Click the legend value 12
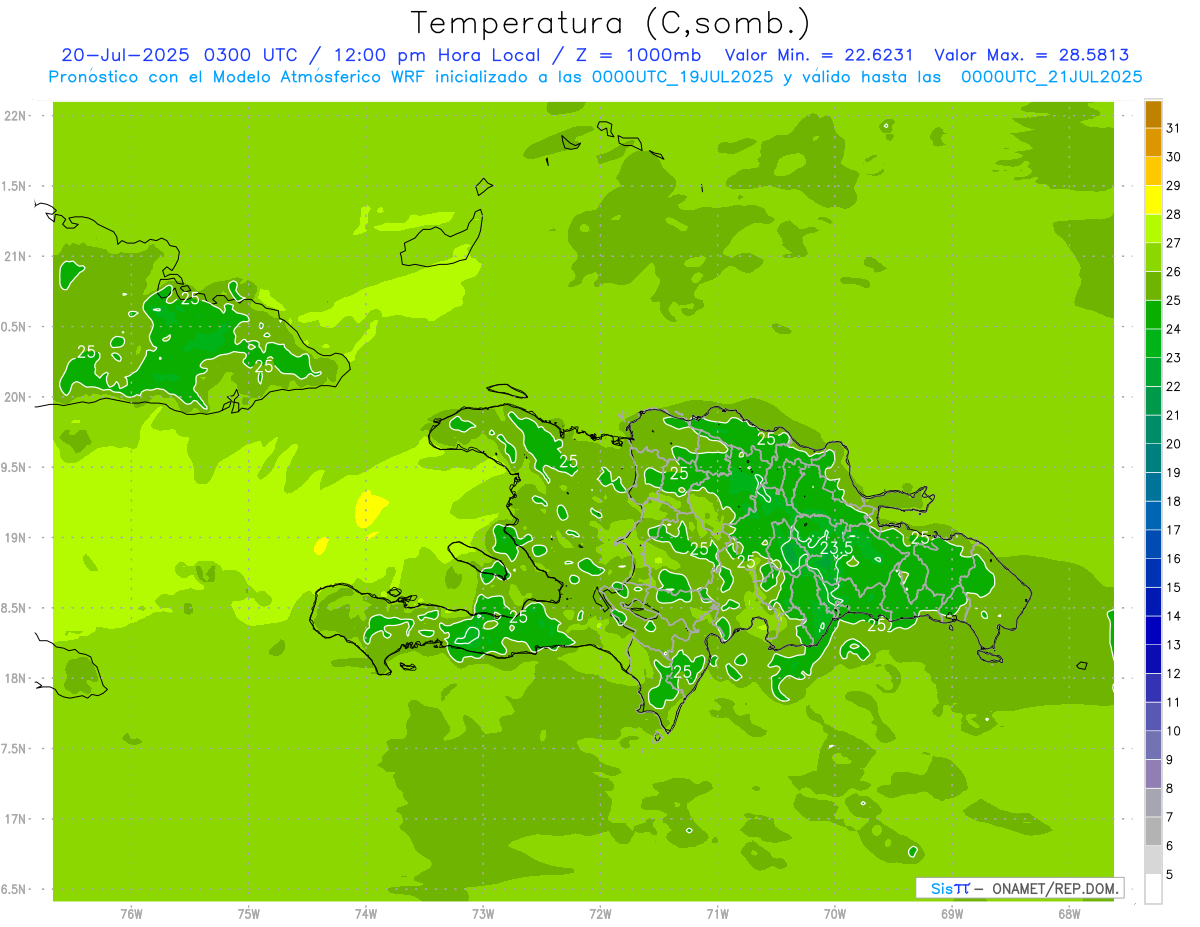Screen dimensions: 1200x927 pos(1173,673)
